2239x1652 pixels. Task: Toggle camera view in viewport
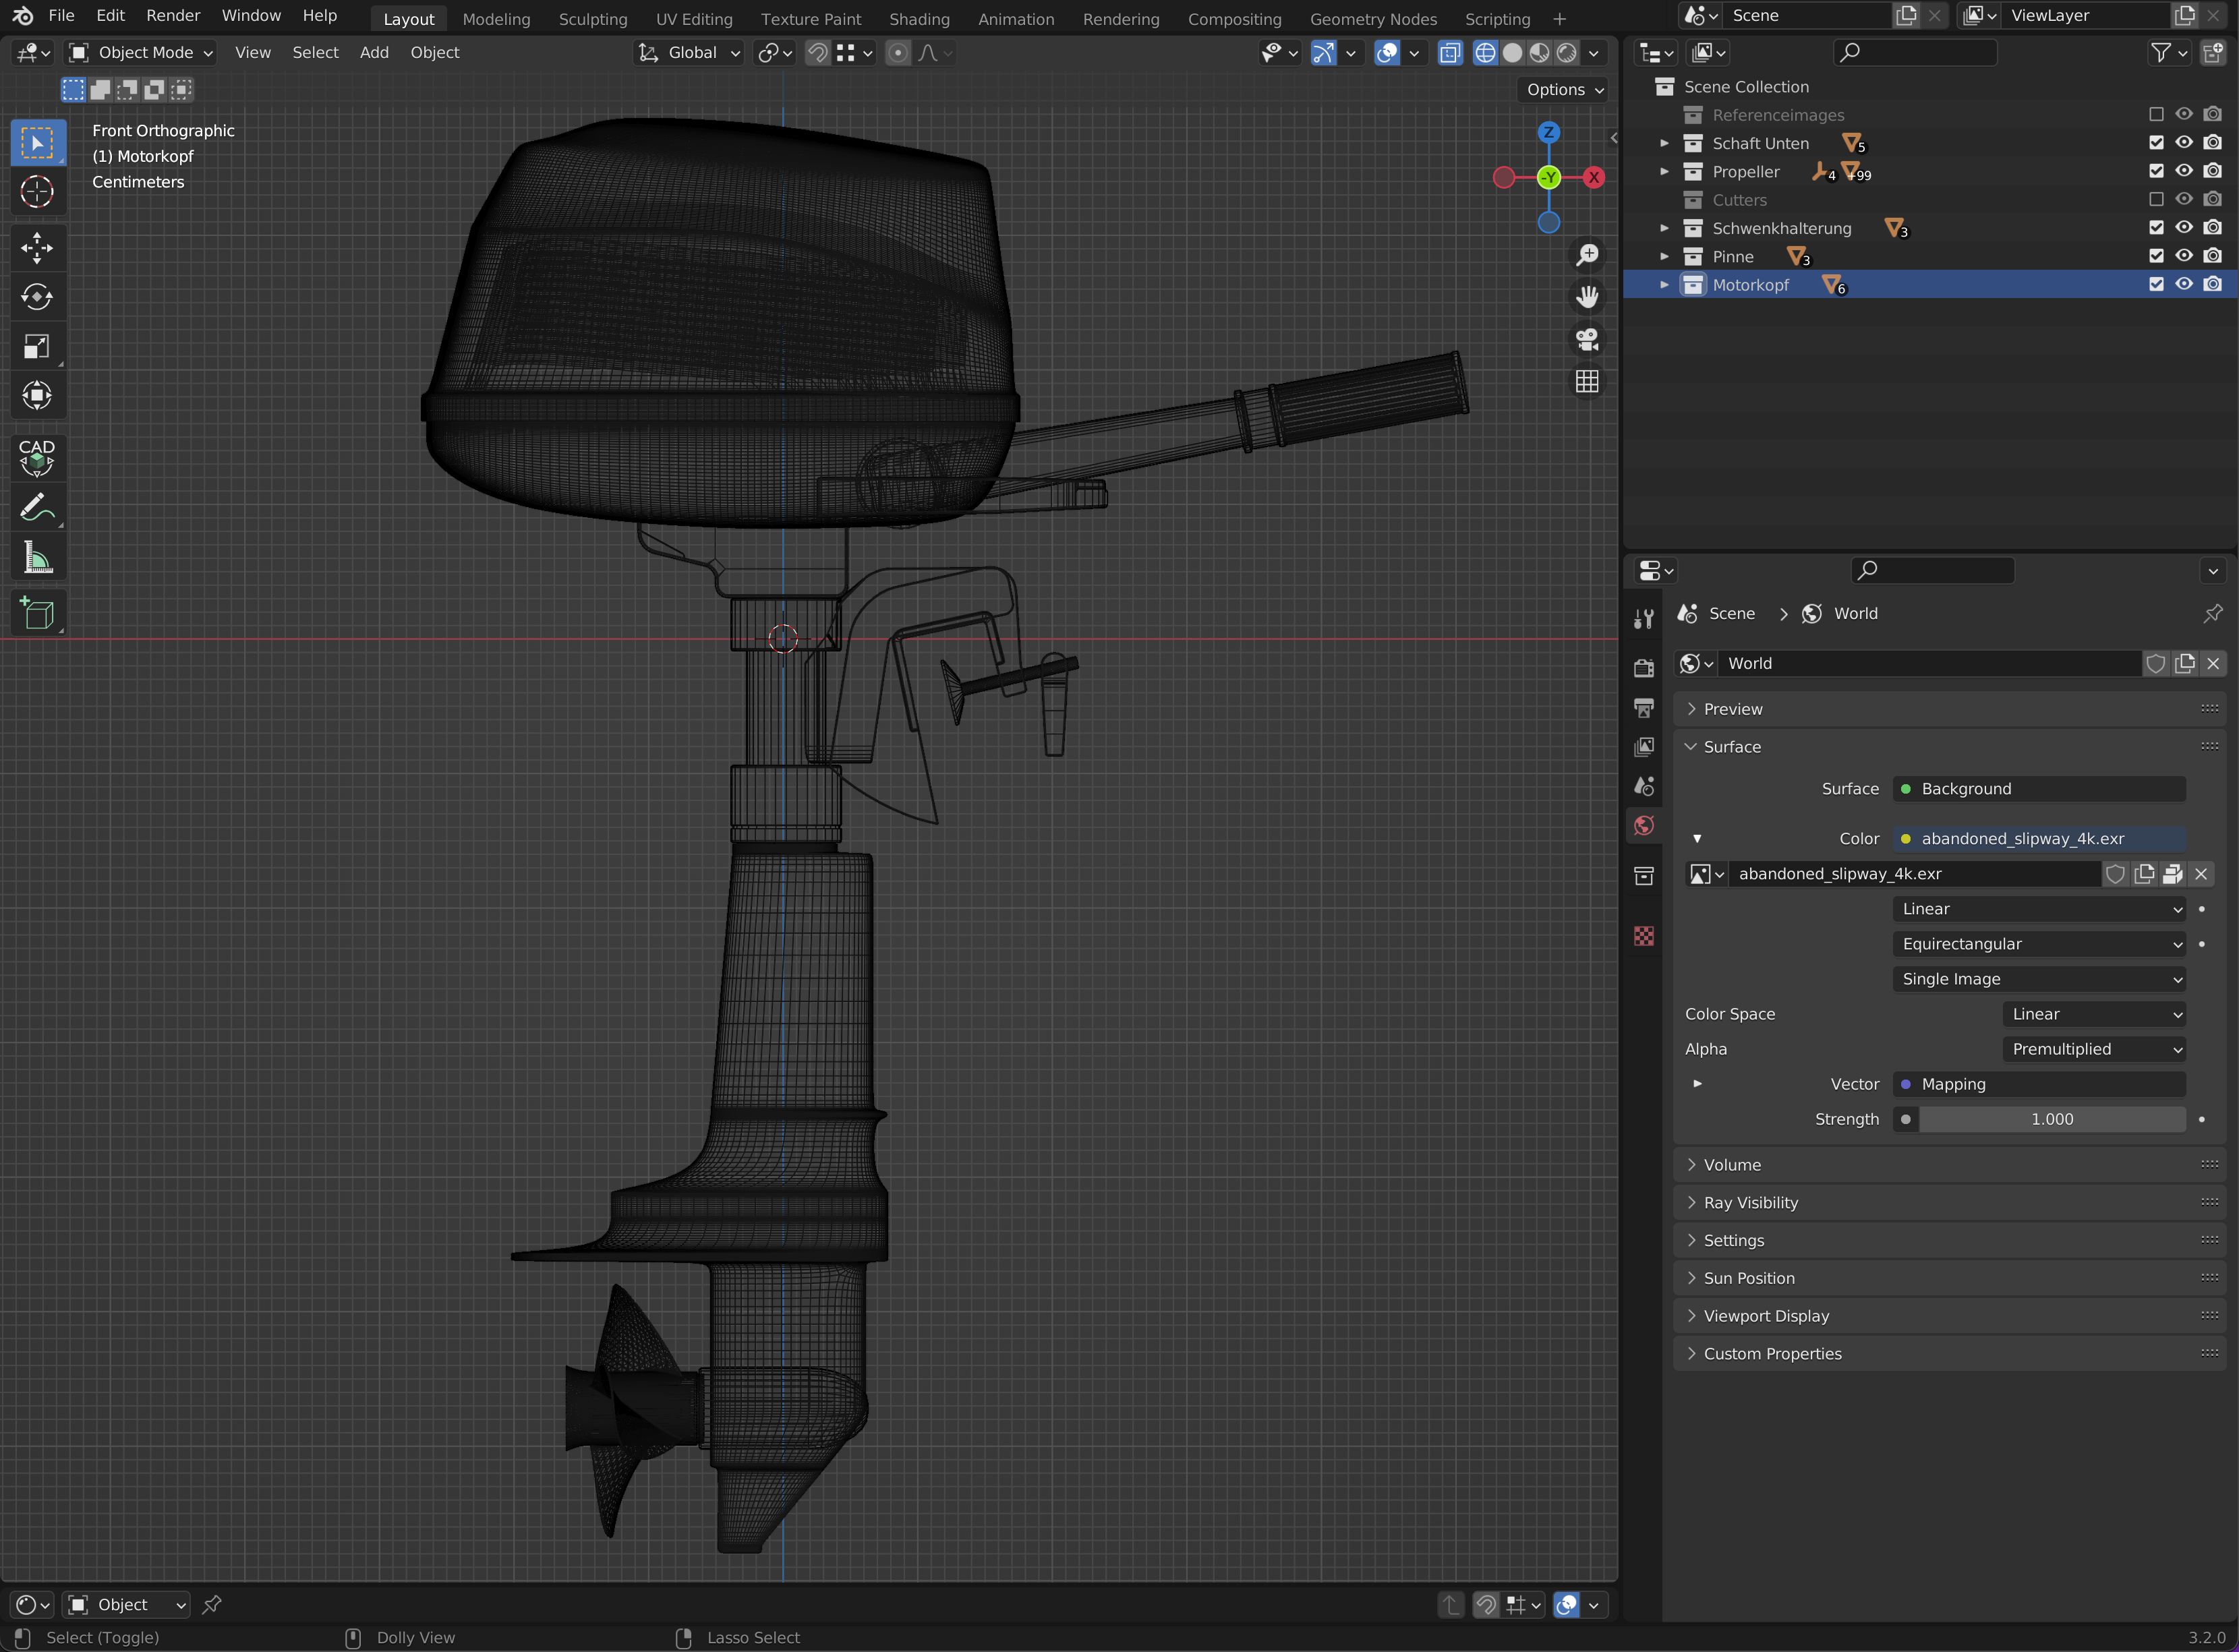pyautogui.click(x=1587, y=339)
